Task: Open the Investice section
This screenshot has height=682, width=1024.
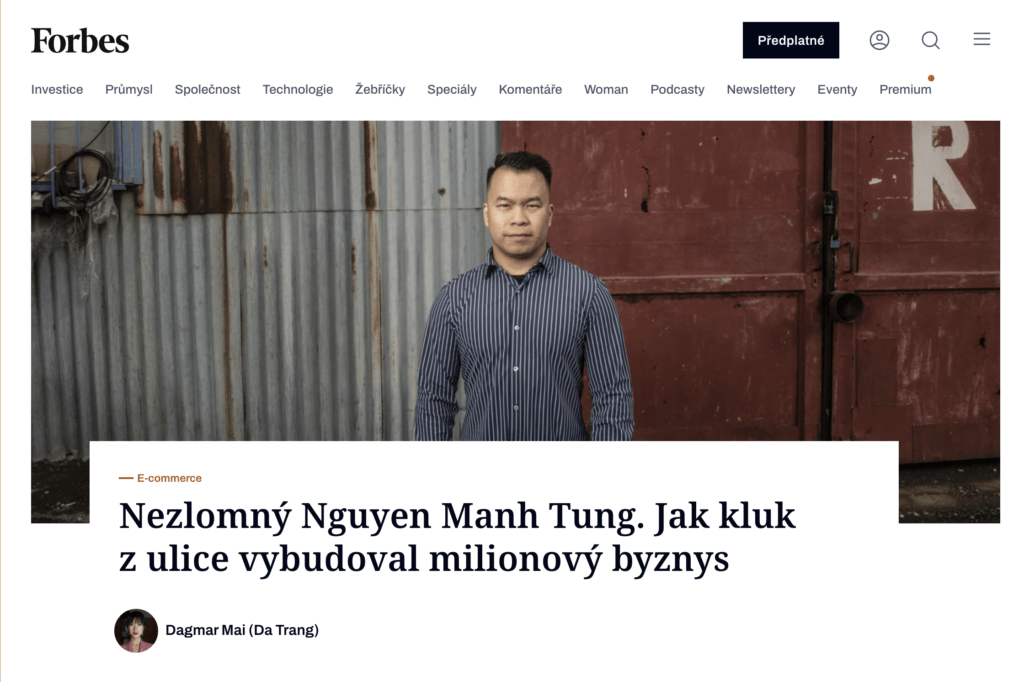Action: click(57, 89)
